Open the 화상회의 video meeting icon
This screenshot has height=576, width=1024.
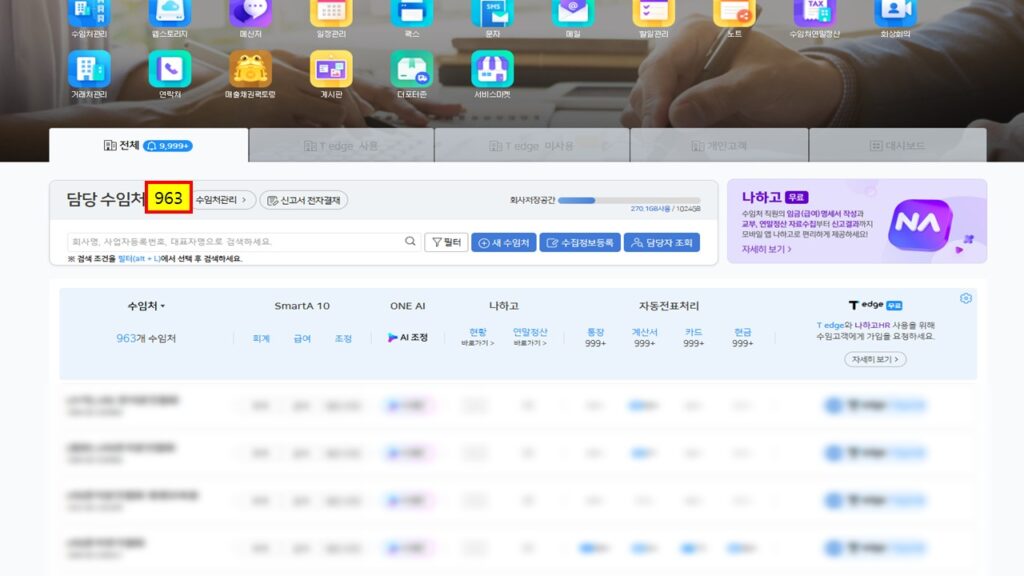click(895, 12)
